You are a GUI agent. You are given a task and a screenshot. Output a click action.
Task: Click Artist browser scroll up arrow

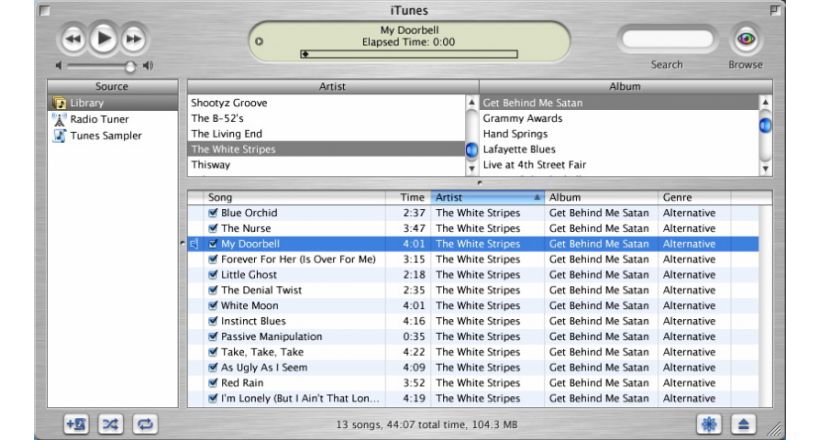point(472,103)
